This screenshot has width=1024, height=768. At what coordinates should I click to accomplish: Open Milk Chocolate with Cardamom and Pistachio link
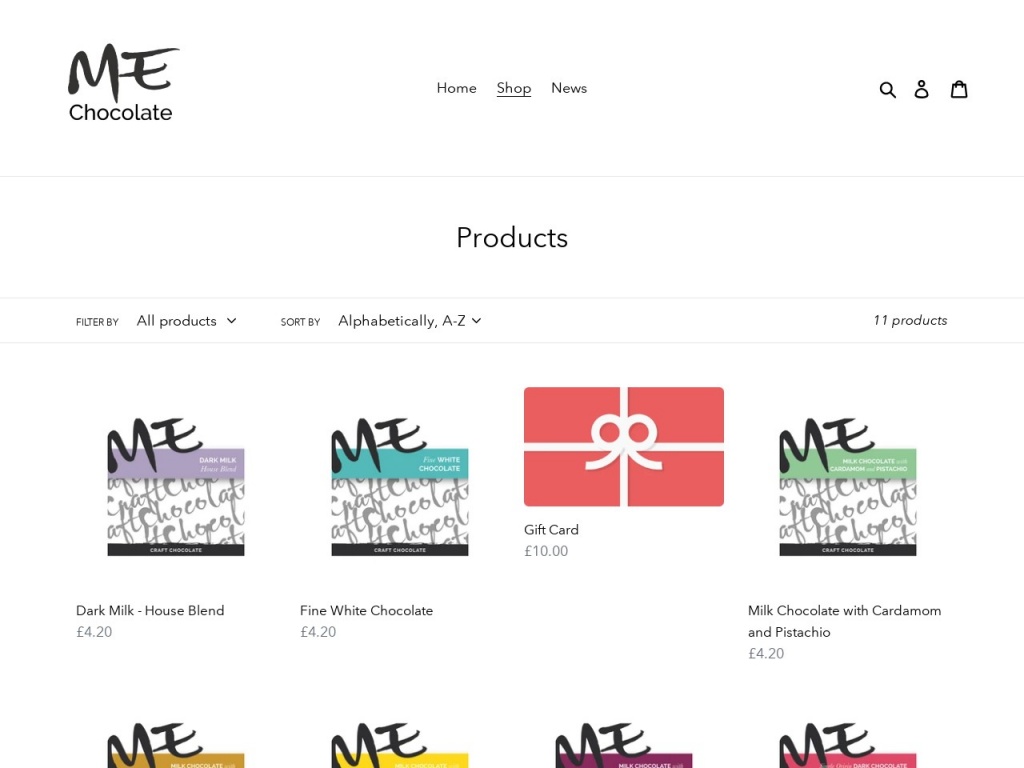(844, 620)
